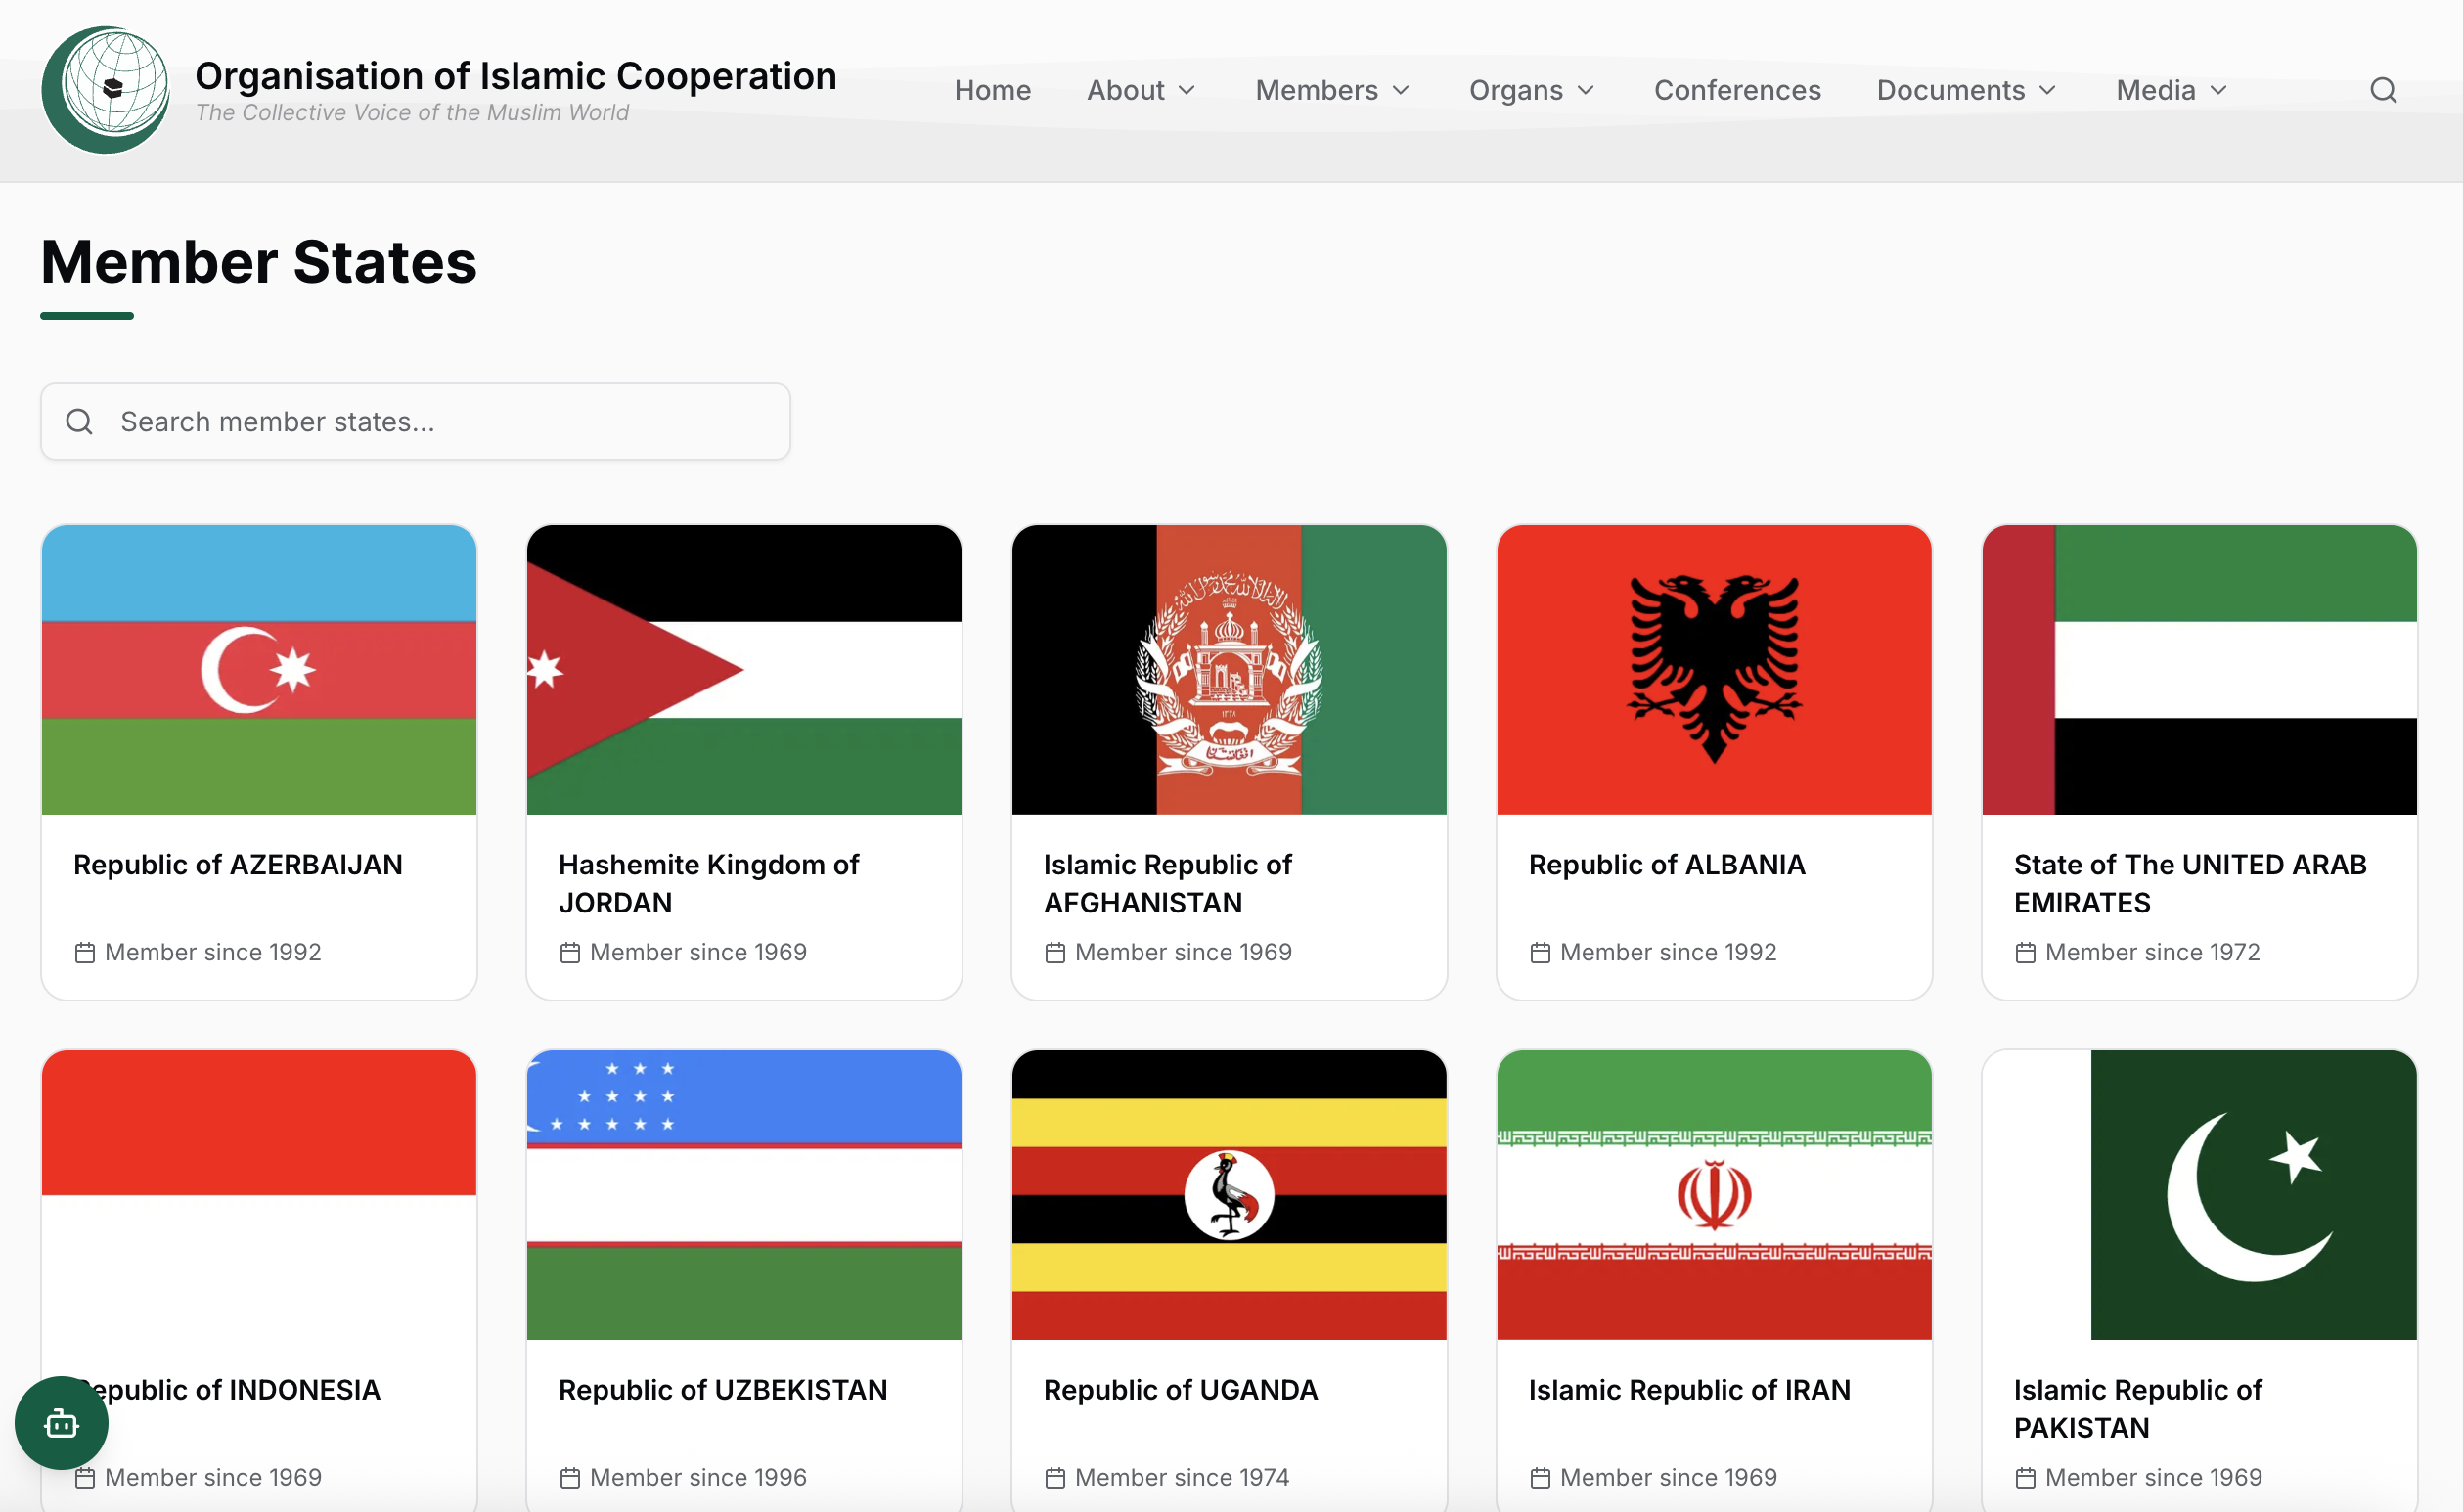
Task: Click 'Member since 1969' under Indonesia
Action: pos(213,1478)
